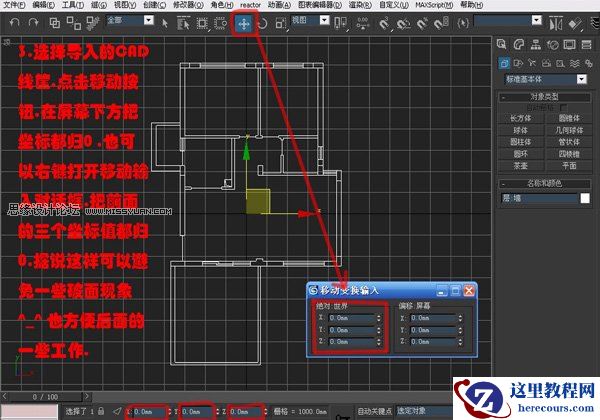
Task: Open the named selection sets dropdown
Action: pyautogui.click(x=508, y=20)
